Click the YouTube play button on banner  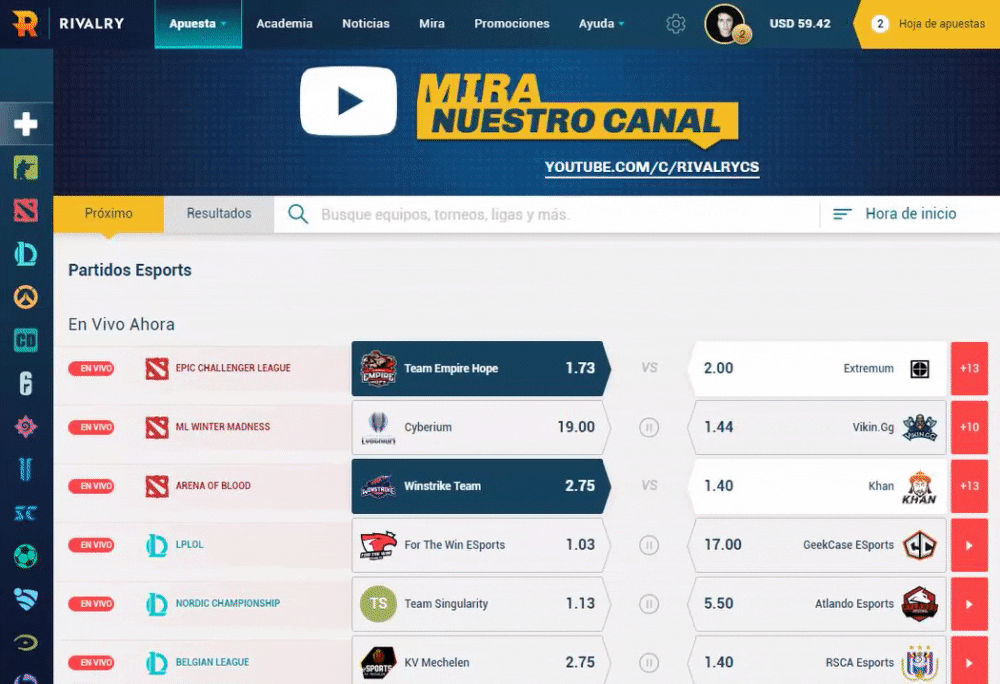pyautogui.click(x=348, y=101)
